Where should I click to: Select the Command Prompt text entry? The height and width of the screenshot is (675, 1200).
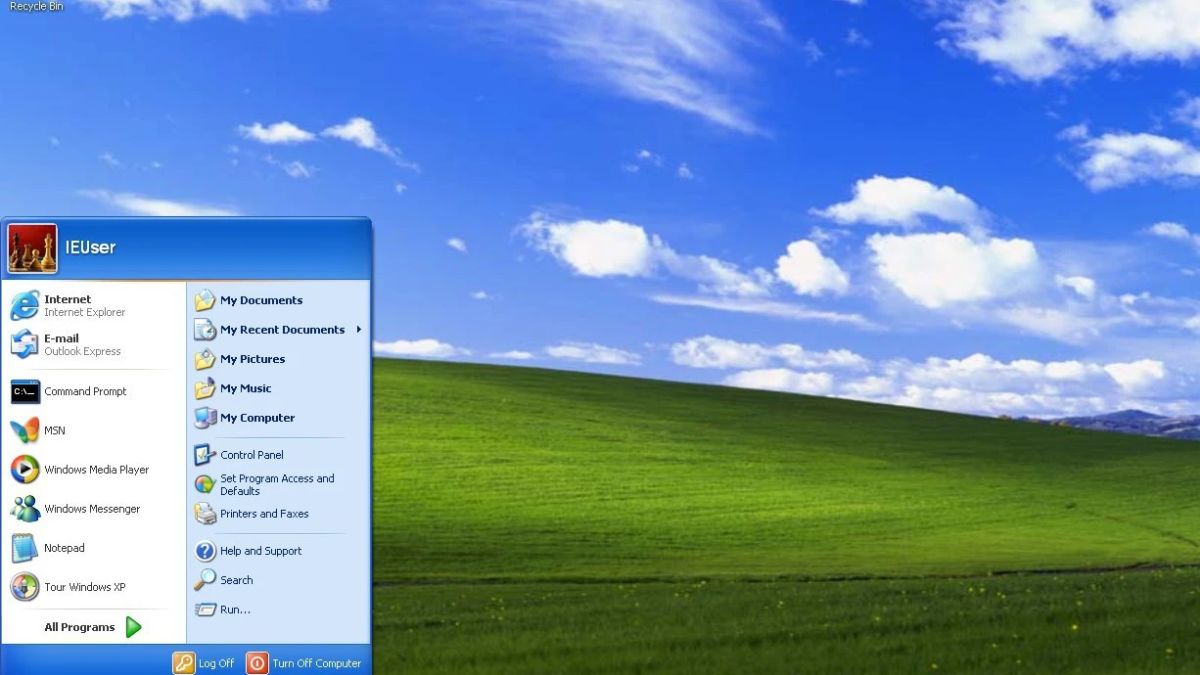click(85, 392)
